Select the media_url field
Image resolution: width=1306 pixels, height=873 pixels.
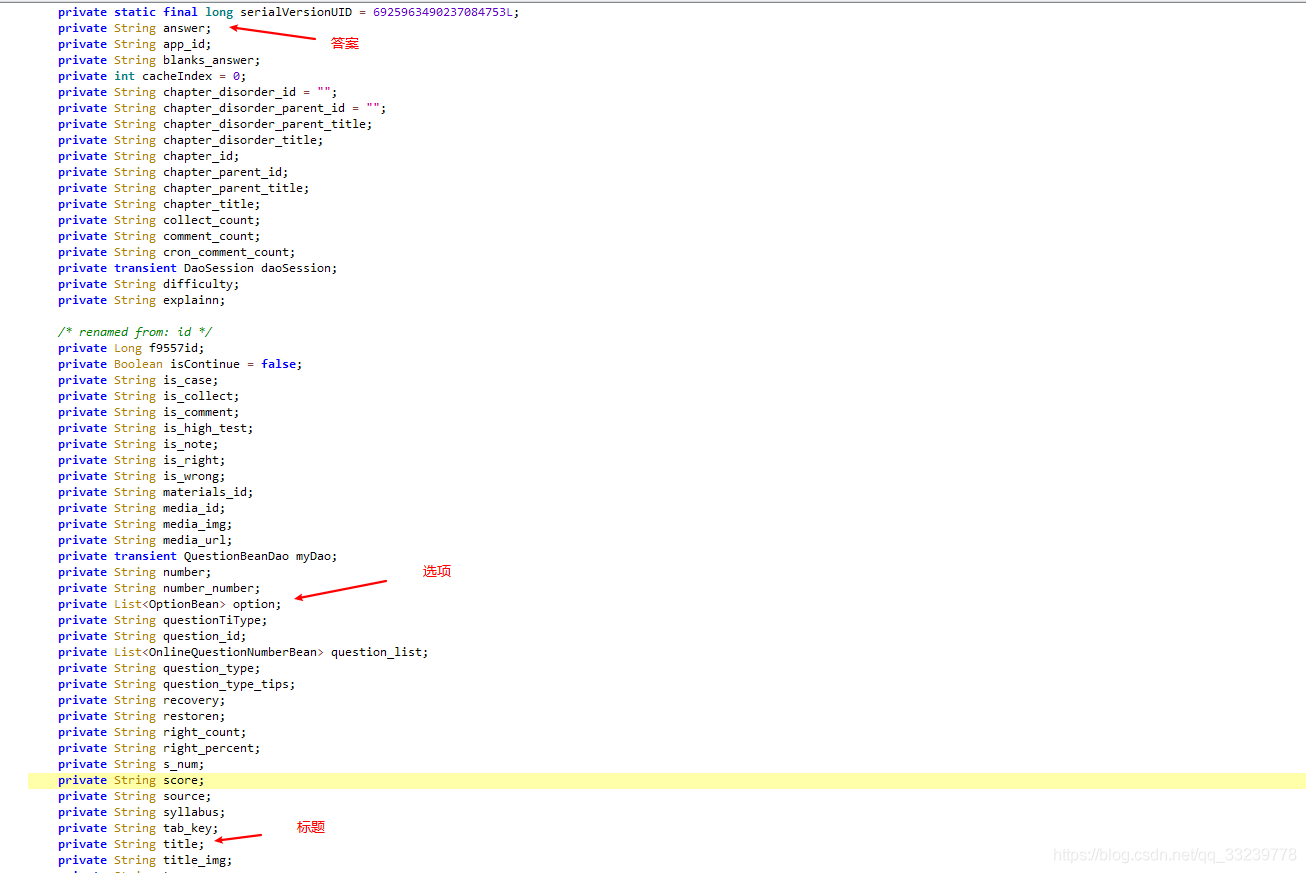(145, 540)
